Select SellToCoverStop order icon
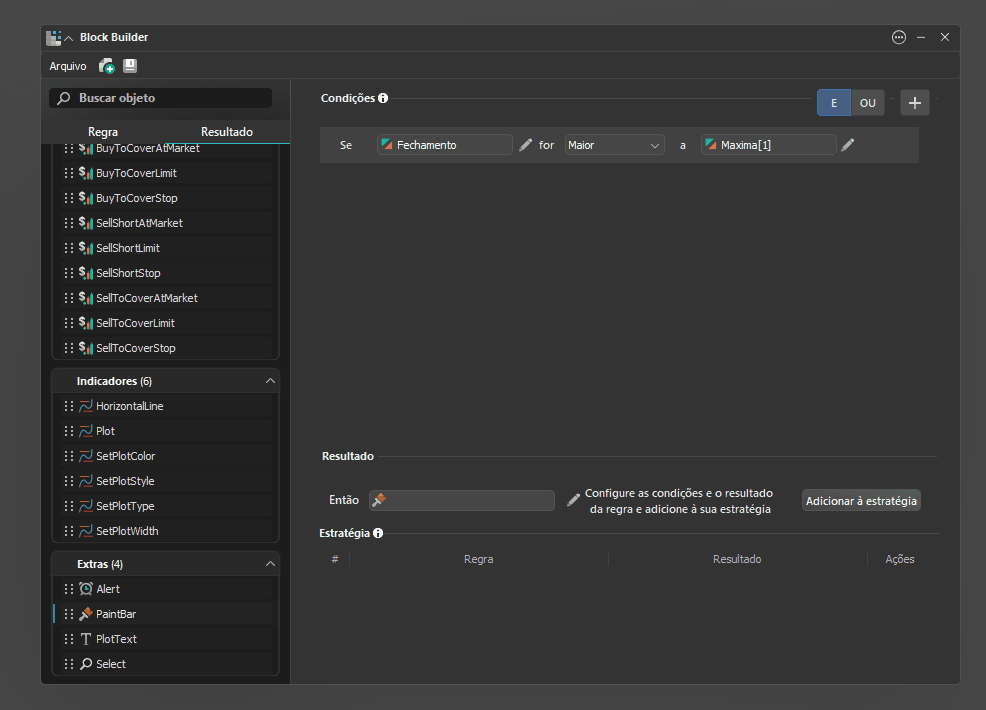Screen dimensions: 986x710 (86, 348)
